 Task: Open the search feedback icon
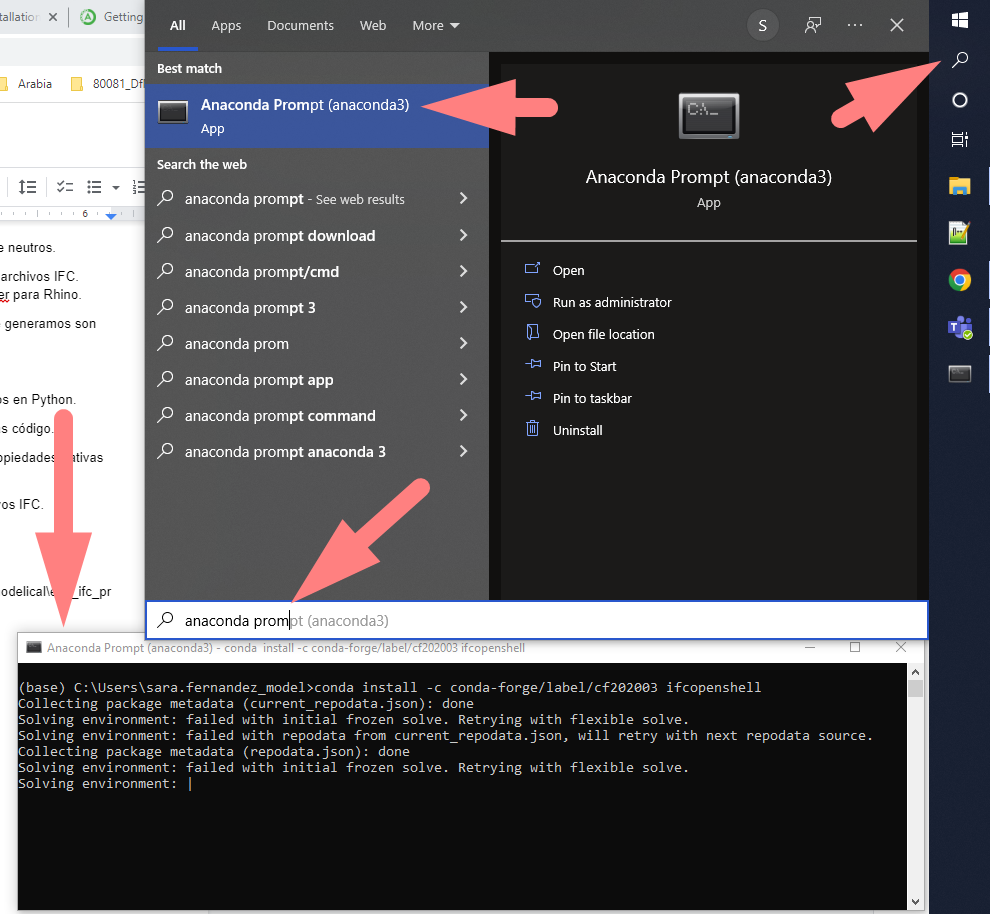813,25
